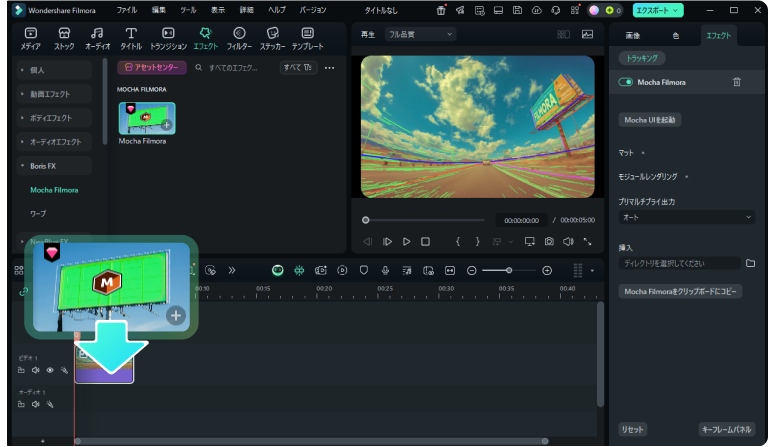Viewport: 768px width, 447px height.
Task: Open the すべて filter dropdown
Action: coord(298,68)
